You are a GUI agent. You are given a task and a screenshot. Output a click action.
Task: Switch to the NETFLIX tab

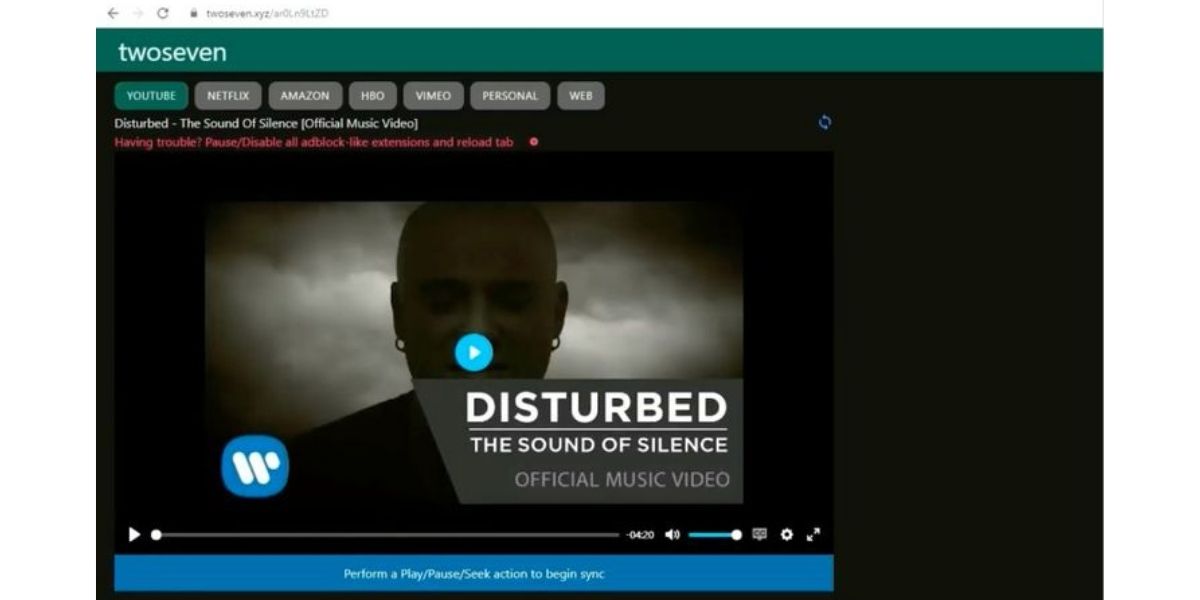[228, 95]
